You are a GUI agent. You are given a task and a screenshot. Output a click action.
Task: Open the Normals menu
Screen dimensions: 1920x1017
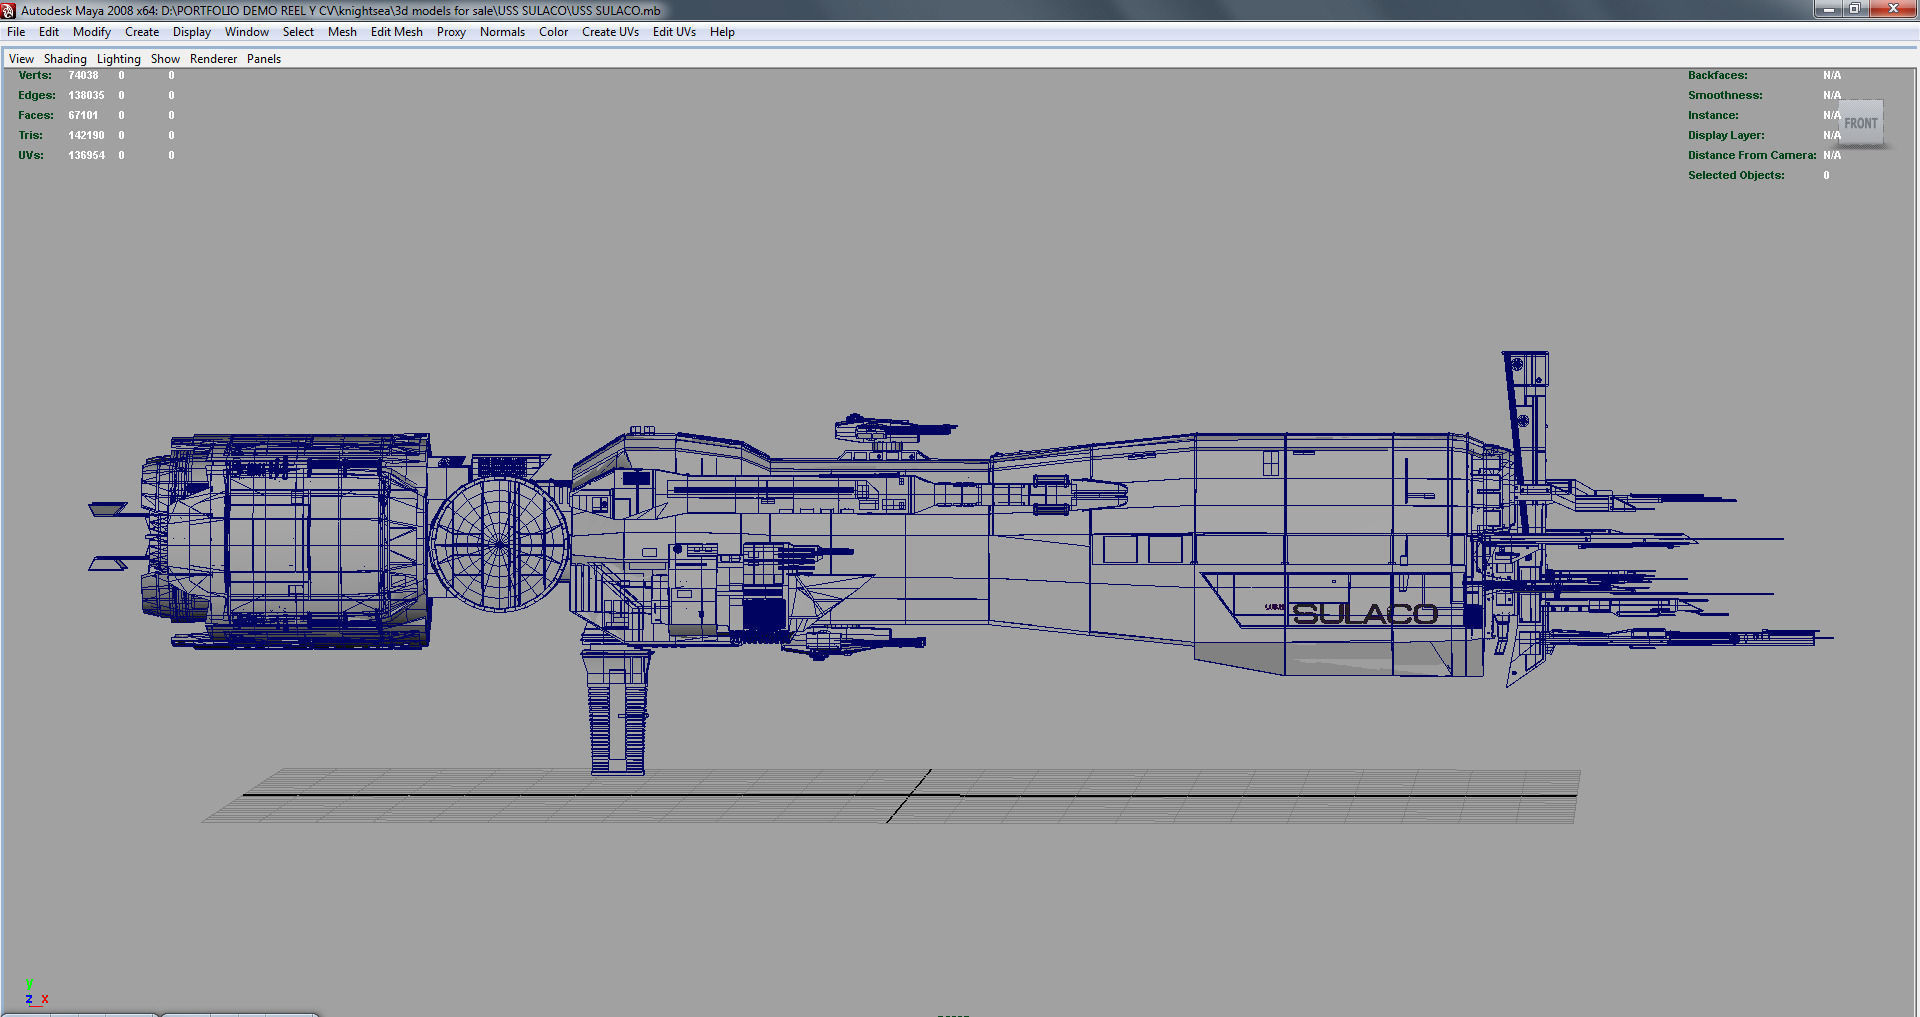coord(502,32)
